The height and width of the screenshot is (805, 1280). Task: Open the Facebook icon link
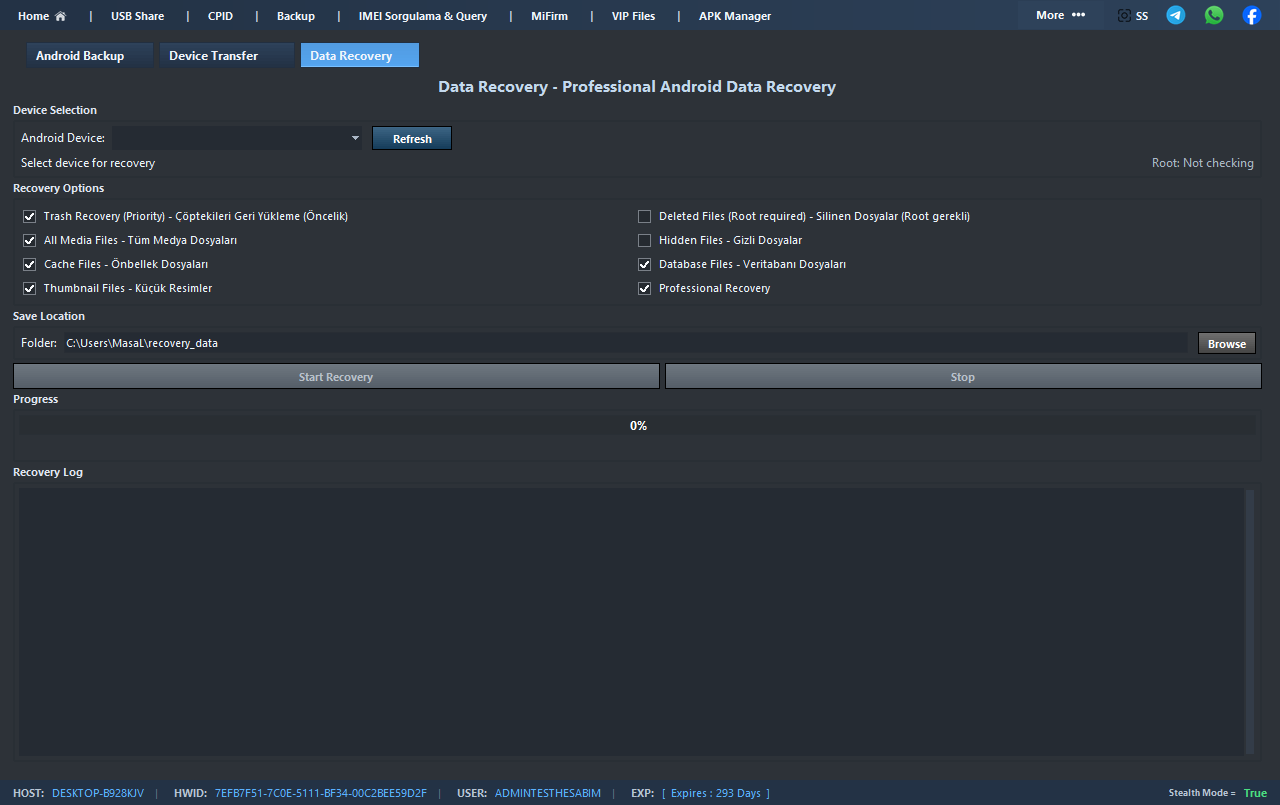pos(1251,16)
